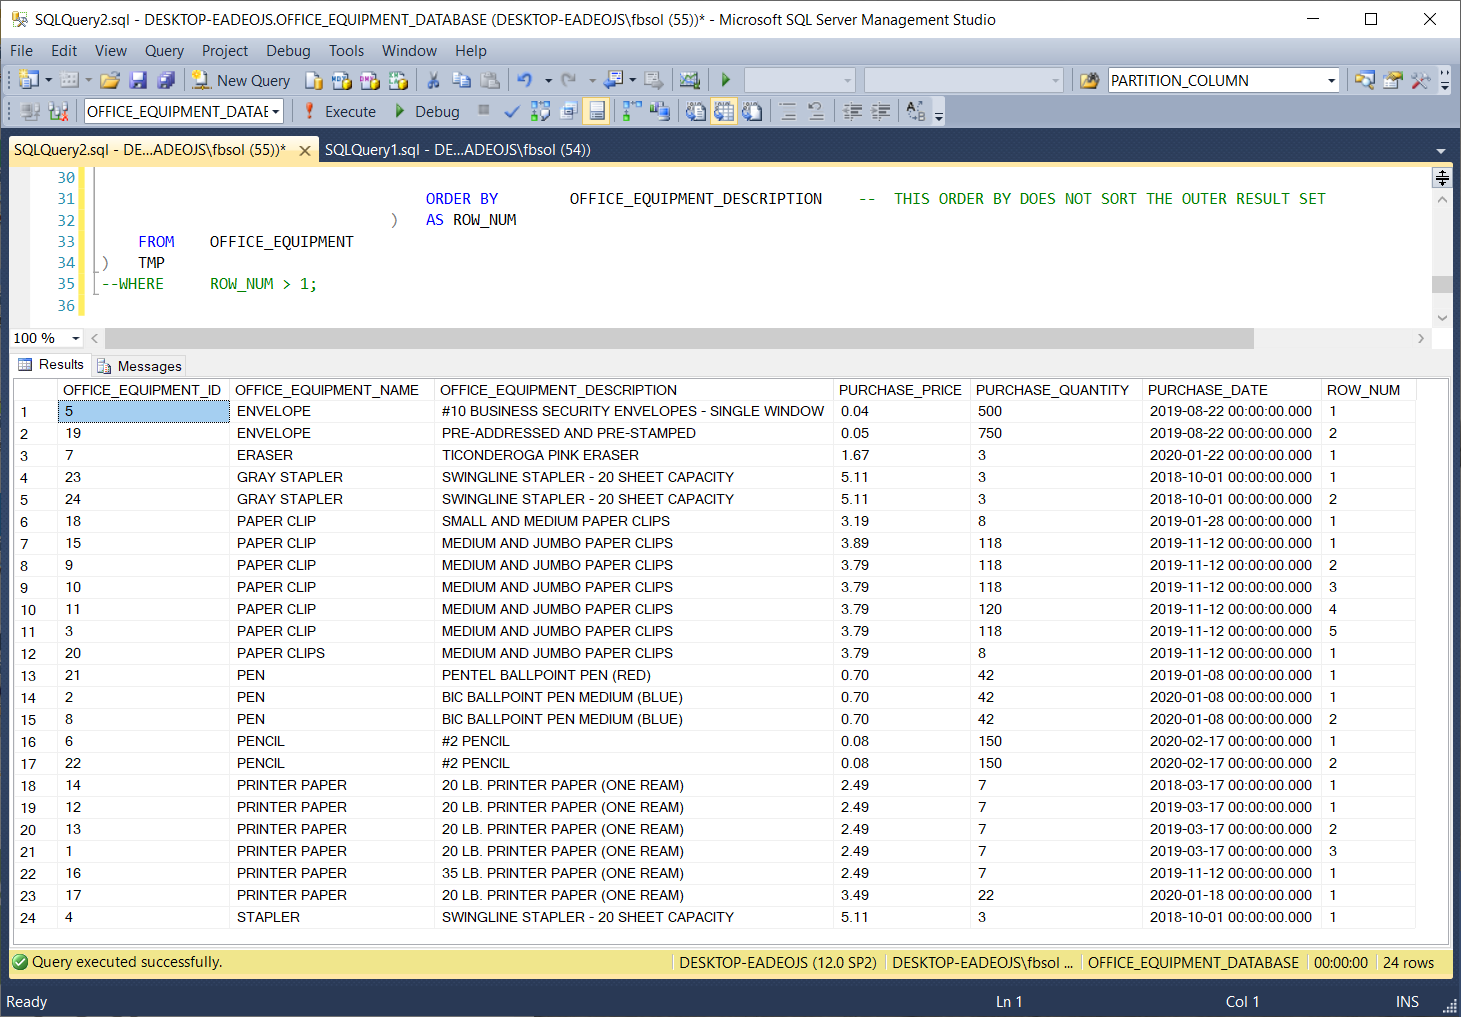Open the 100 % zoom level dropdown

76,339
